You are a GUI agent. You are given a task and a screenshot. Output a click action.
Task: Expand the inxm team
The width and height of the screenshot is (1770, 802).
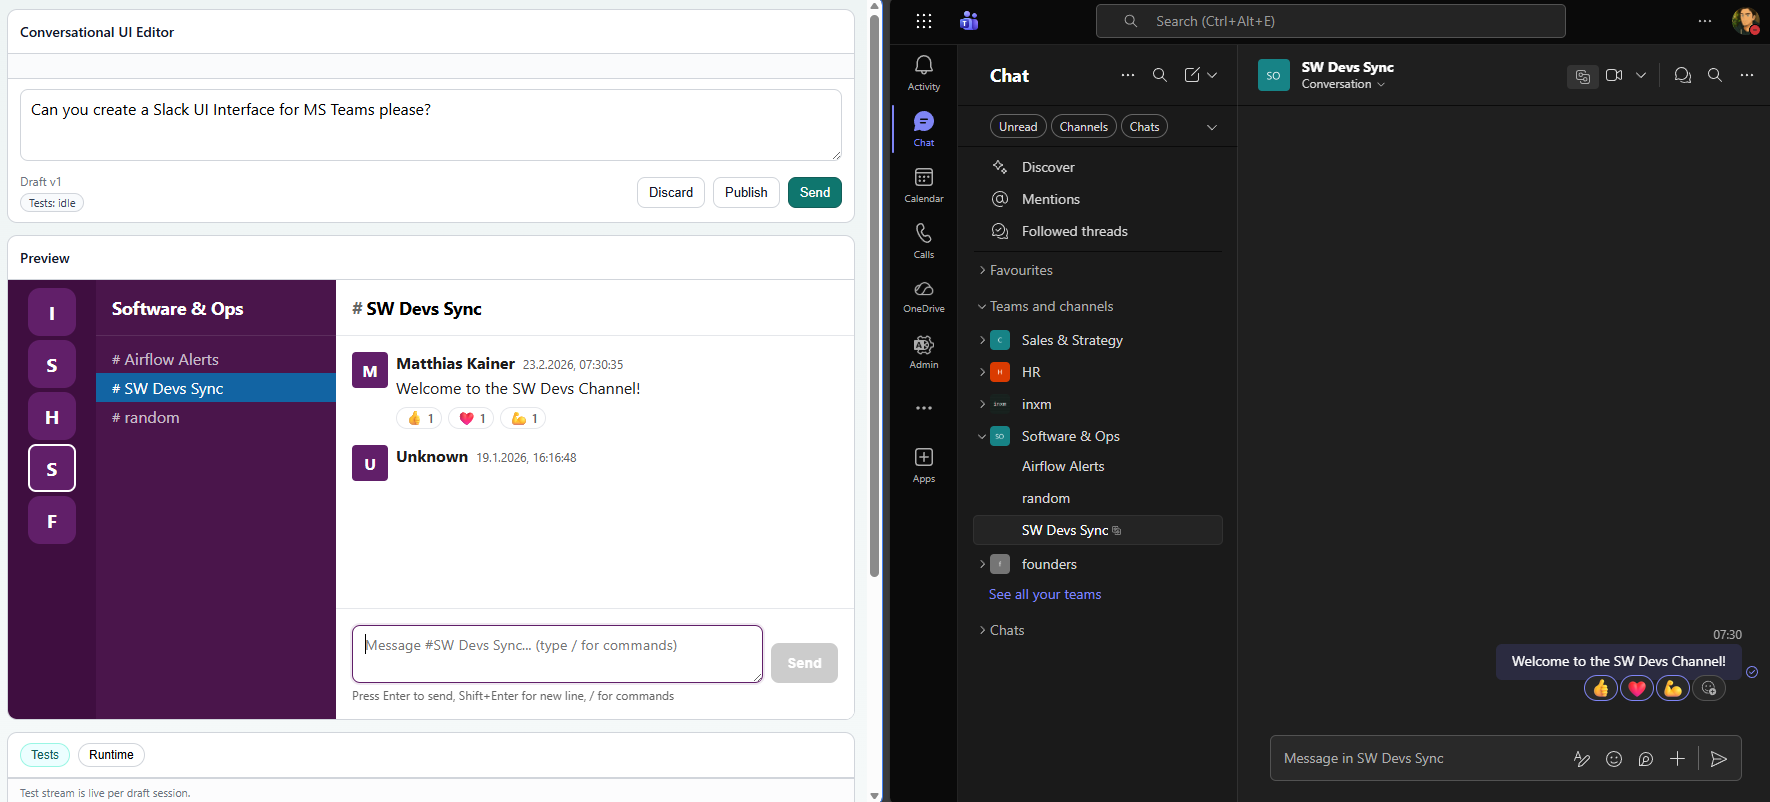(x=982, y=404)
